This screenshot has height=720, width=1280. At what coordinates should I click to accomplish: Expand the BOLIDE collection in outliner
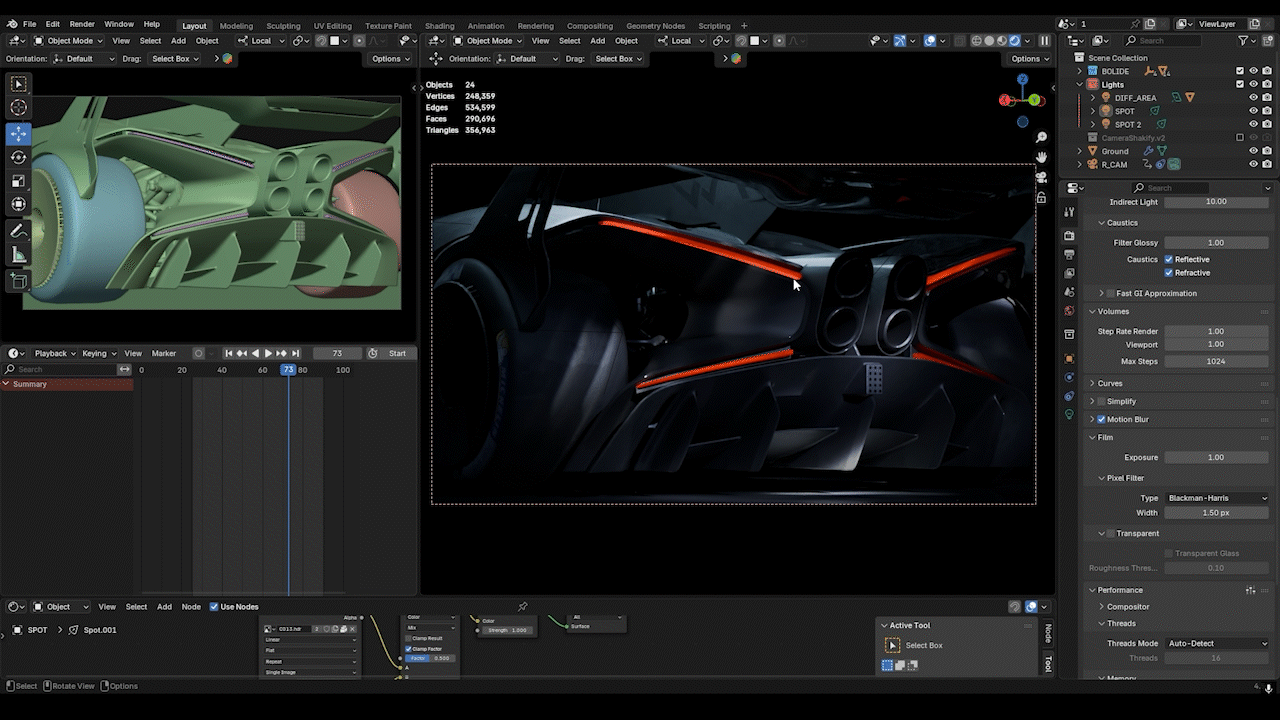tap(1079, 71)
